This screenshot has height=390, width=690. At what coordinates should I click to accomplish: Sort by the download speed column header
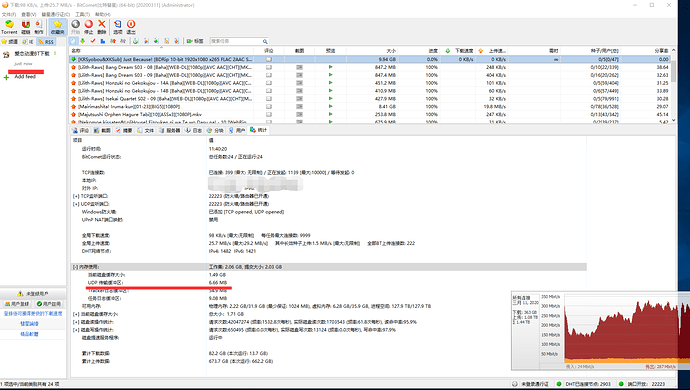pyautogui.click(x=458, y=51)
